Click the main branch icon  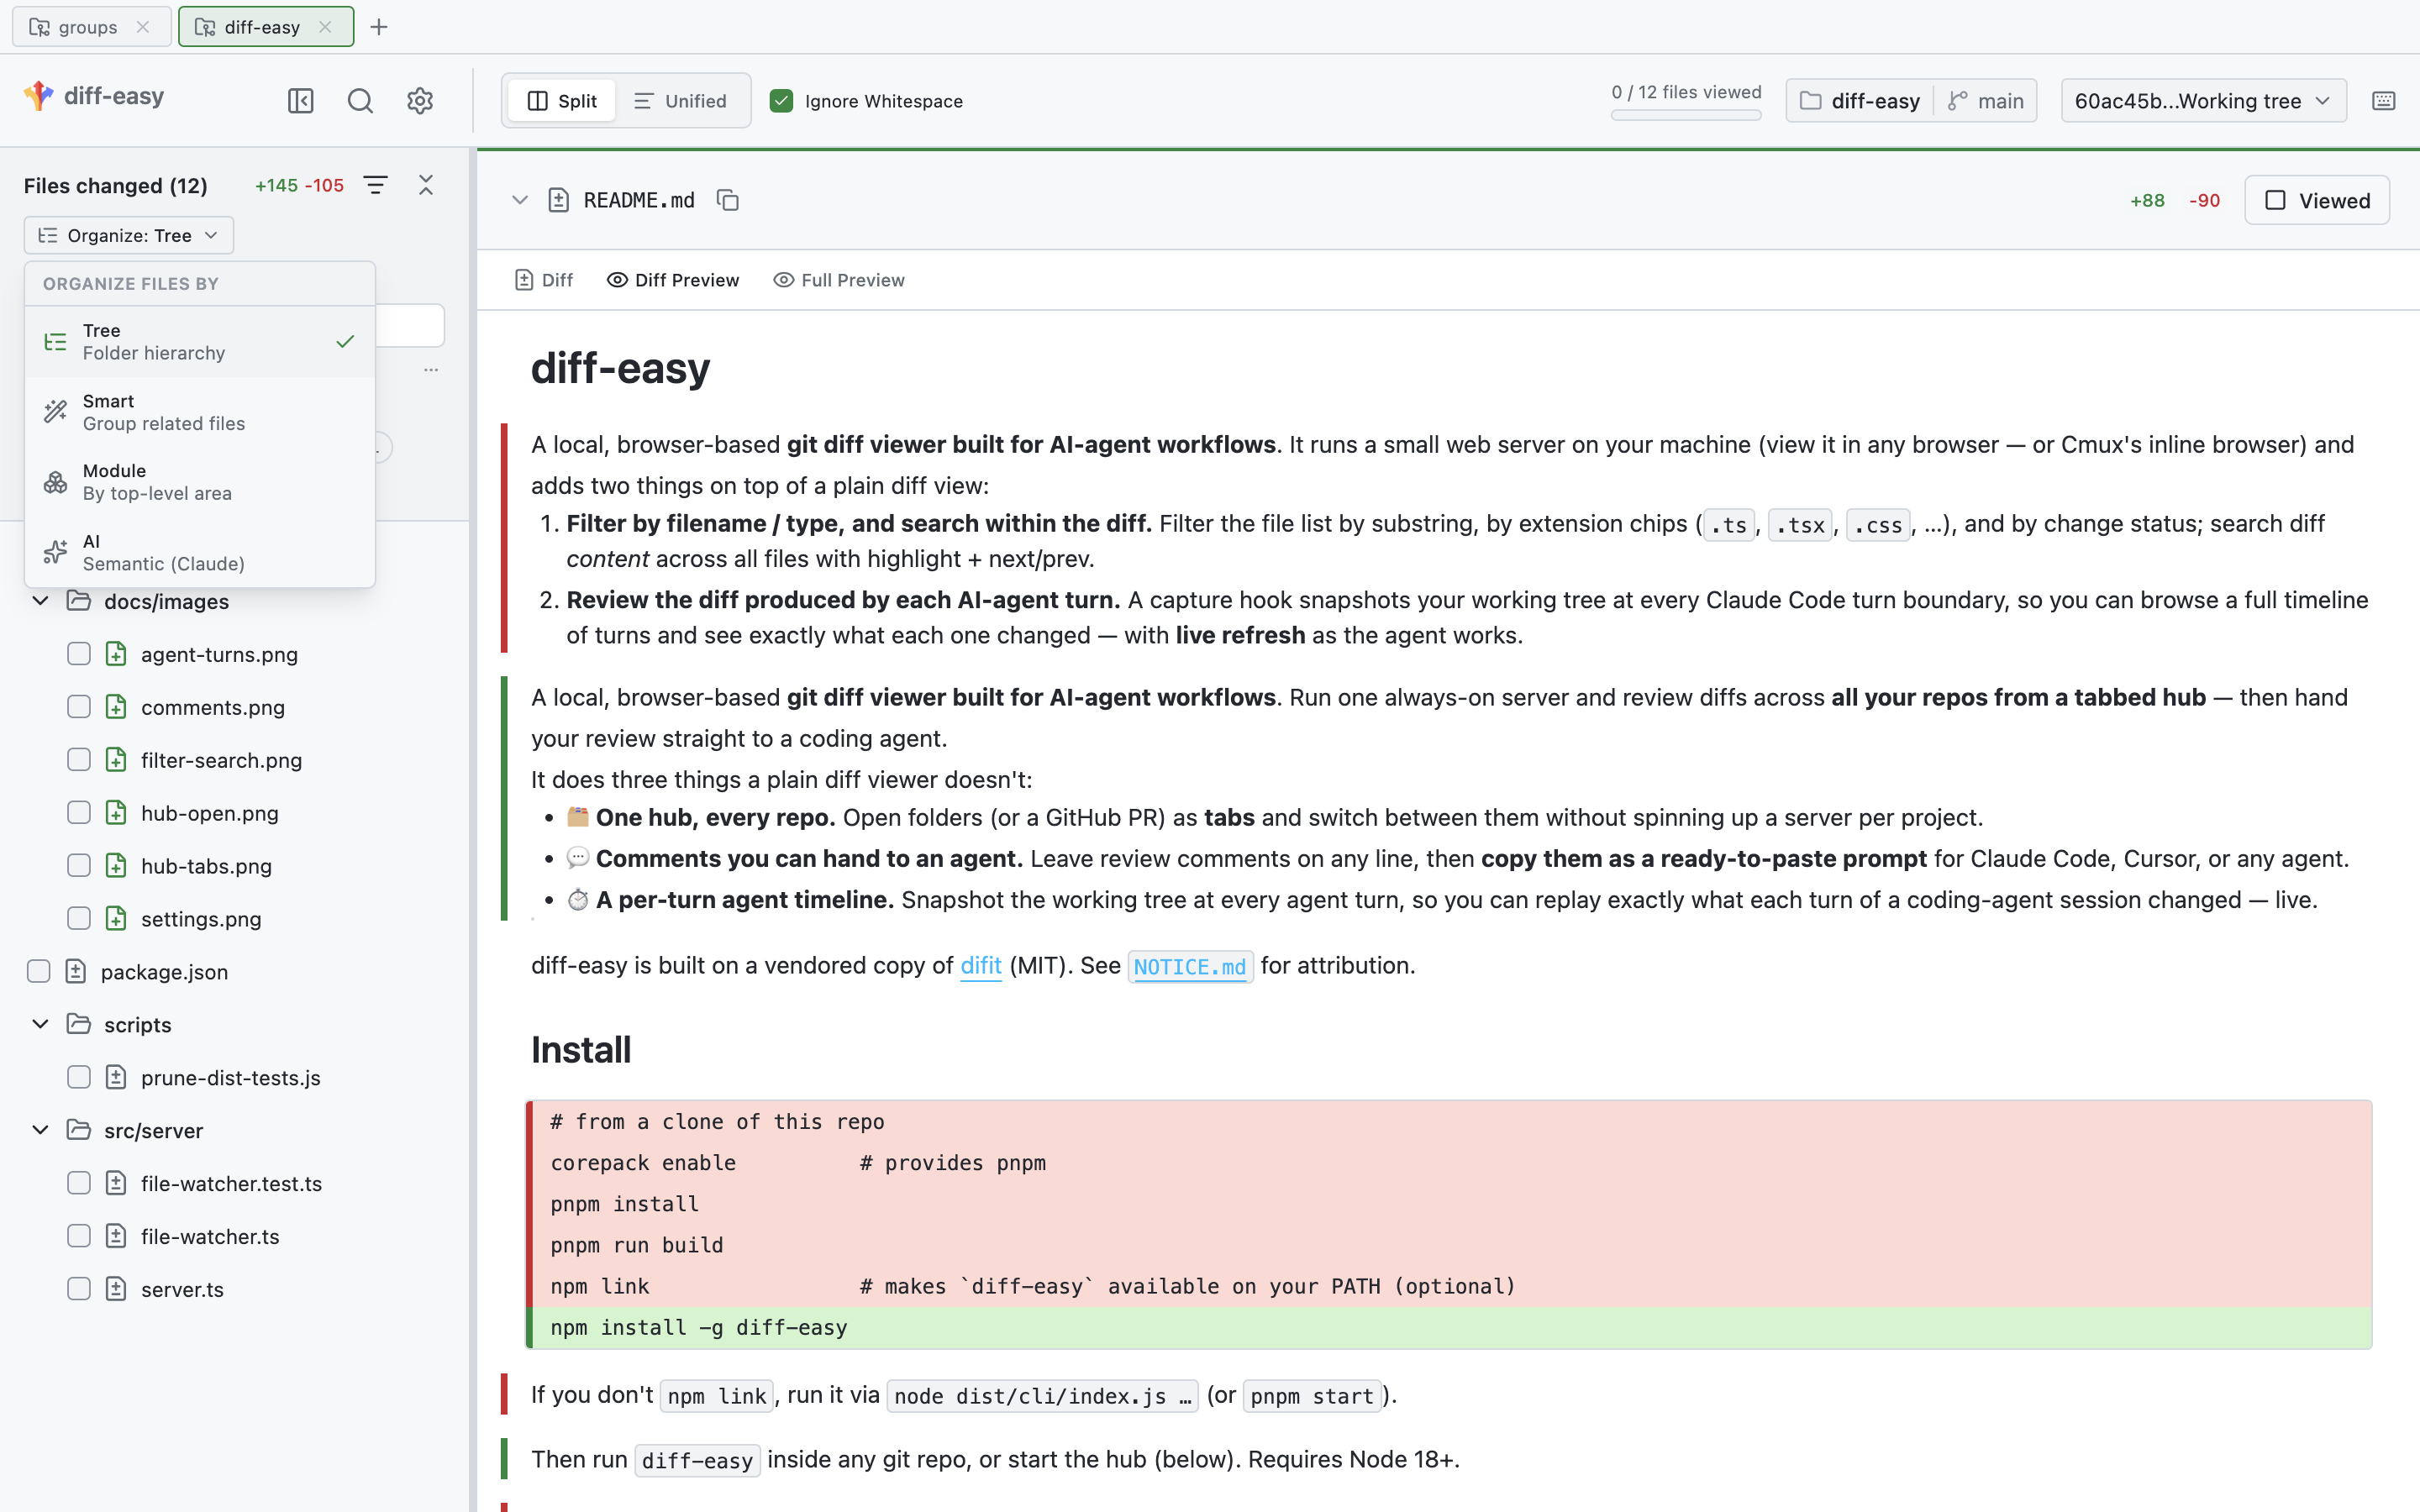[1958, 101]
